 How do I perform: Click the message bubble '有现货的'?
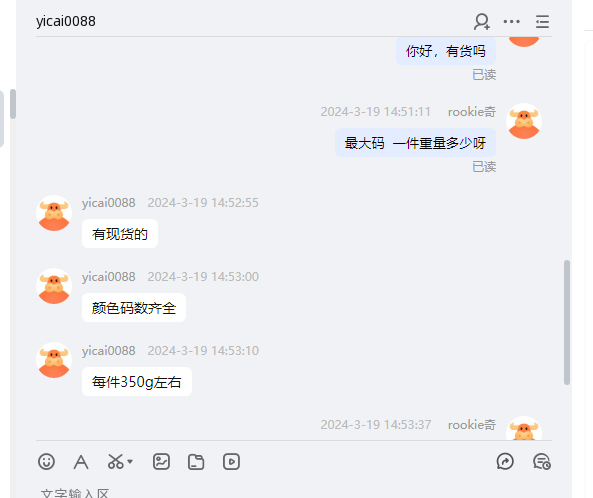120,234
